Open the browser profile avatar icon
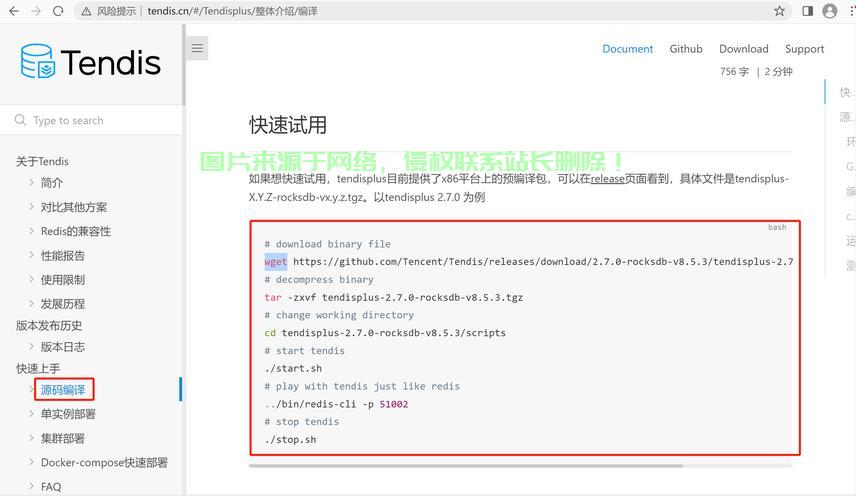Image resolution: width=856 pixels, height=500 pixels. 830,11
